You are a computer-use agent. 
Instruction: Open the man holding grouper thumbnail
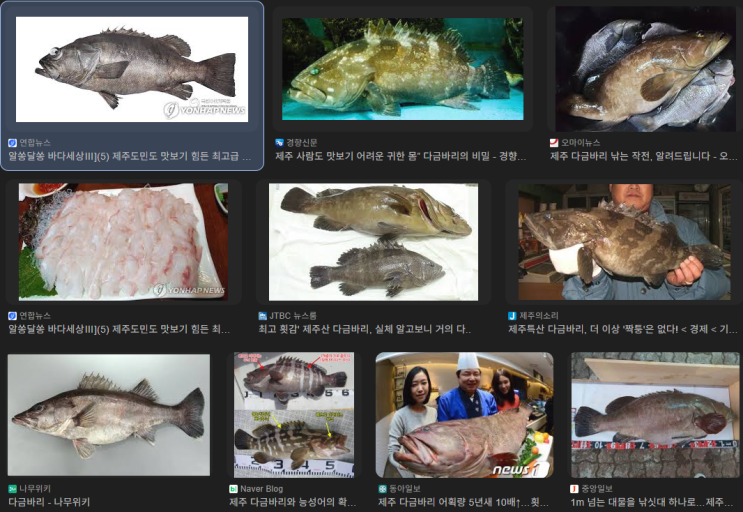tap(625, 242)
